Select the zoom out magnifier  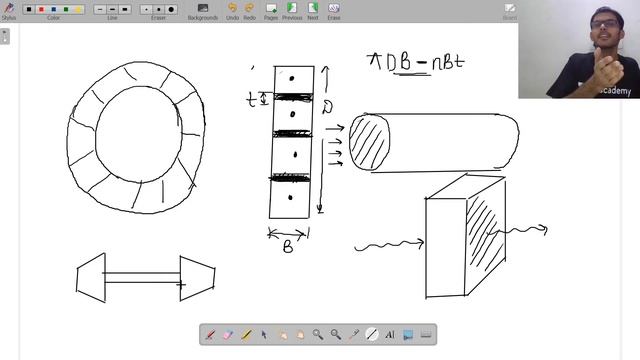point(336,335)
